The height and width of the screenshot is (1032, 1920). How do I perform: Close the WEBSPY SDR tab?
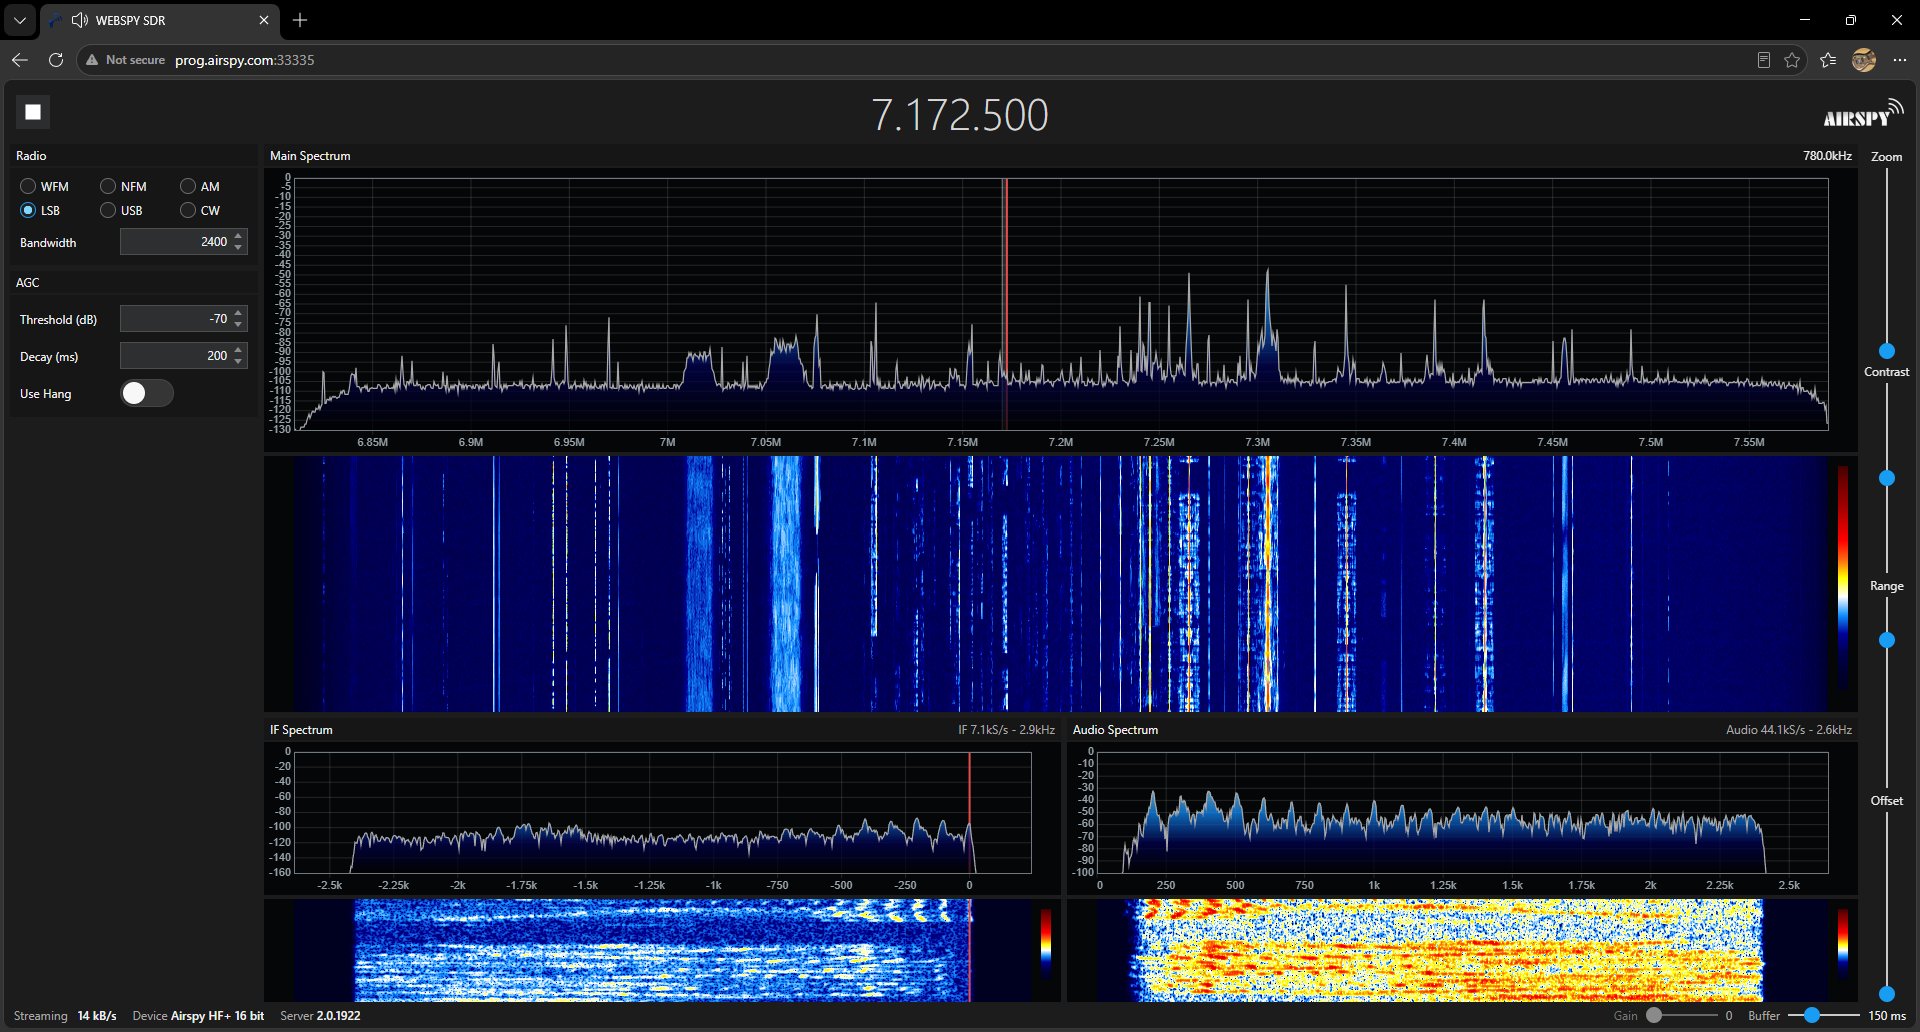tap(264, 20)
